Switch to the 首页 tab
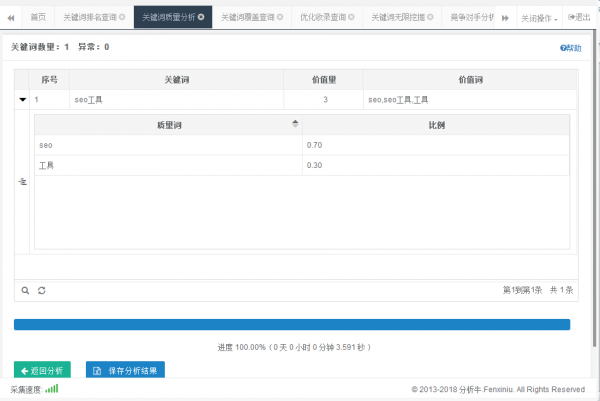Image resolution: width=600 pixels, height=401 pixels. [x=37, y=18]
